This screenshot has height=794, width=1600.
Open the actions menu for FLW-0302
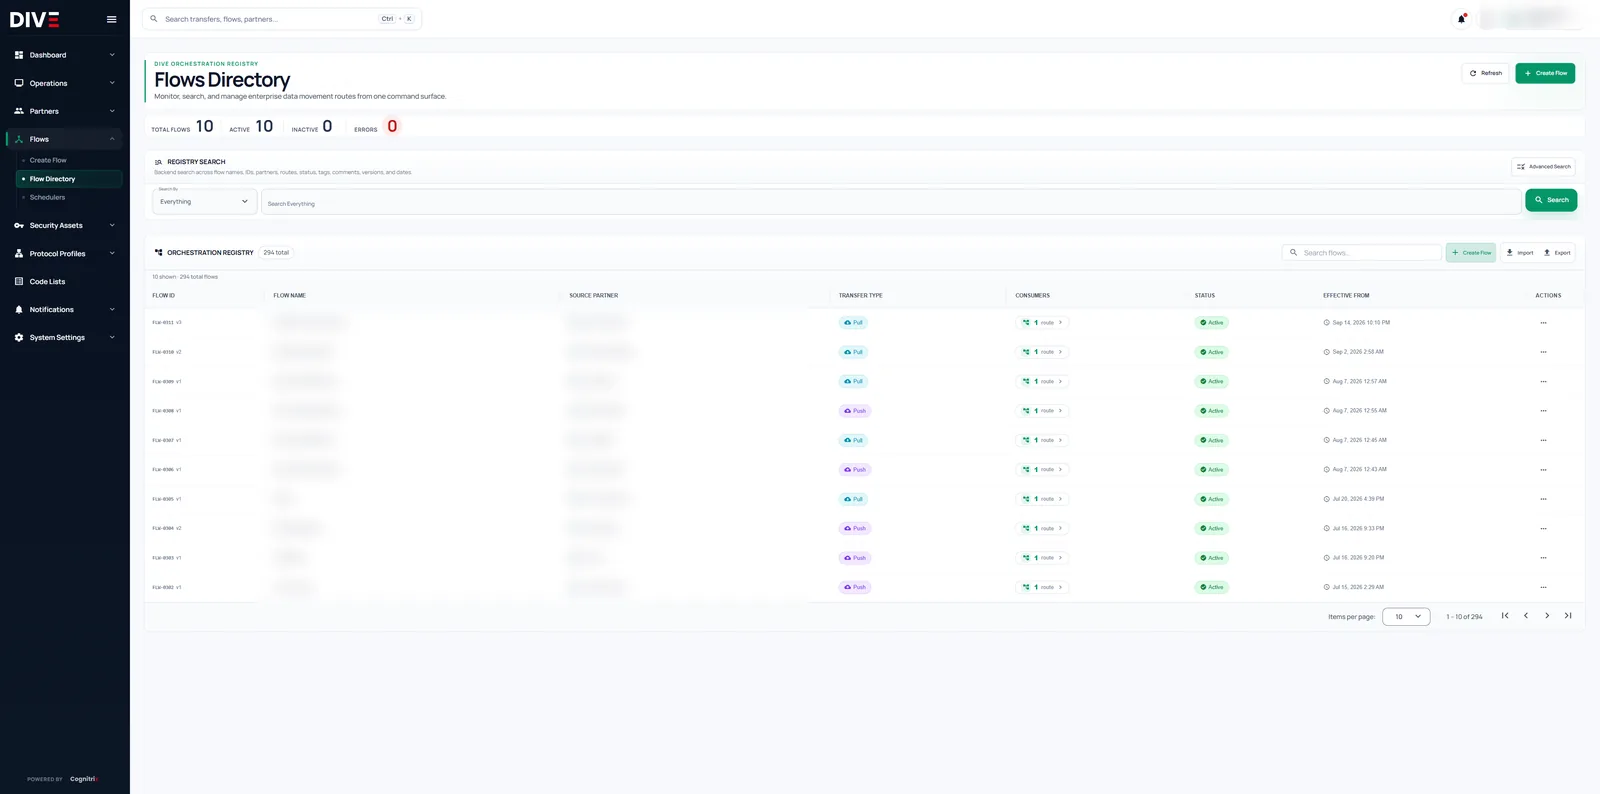click(1543, 587)
